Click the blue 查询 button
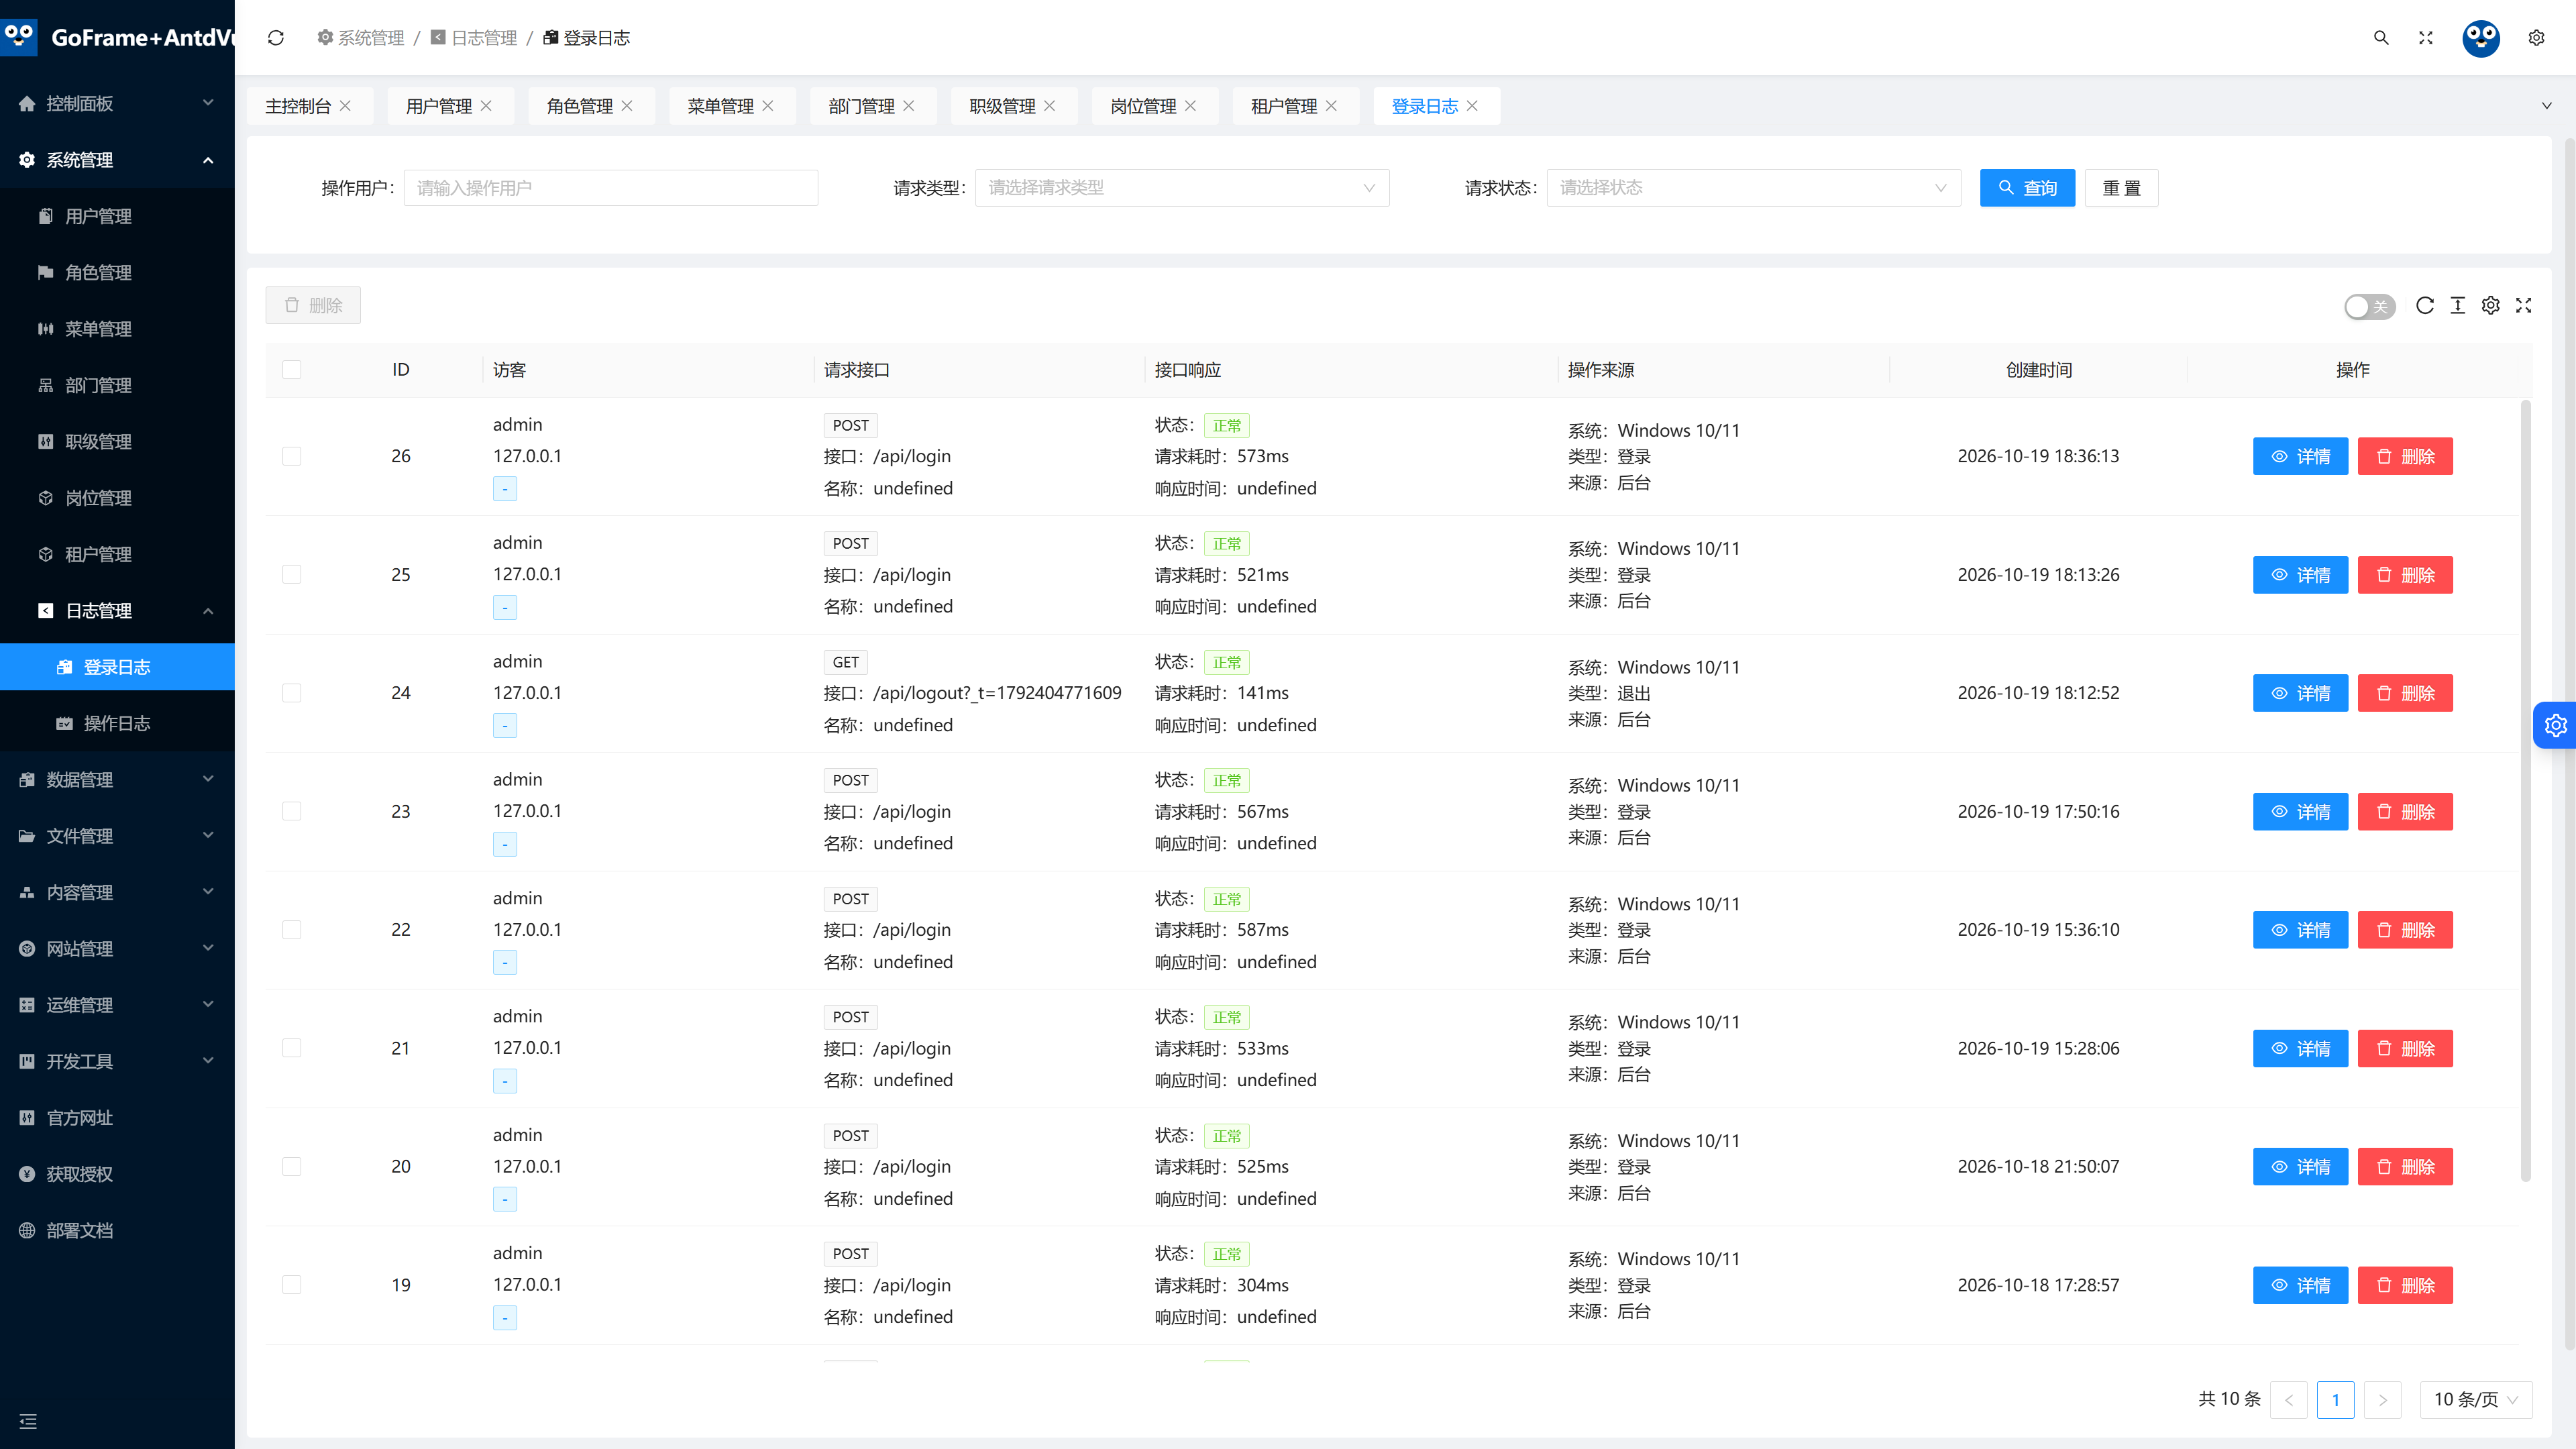The height and width of the screenshot is (1449, 2576). click(x=2027, y=188)
